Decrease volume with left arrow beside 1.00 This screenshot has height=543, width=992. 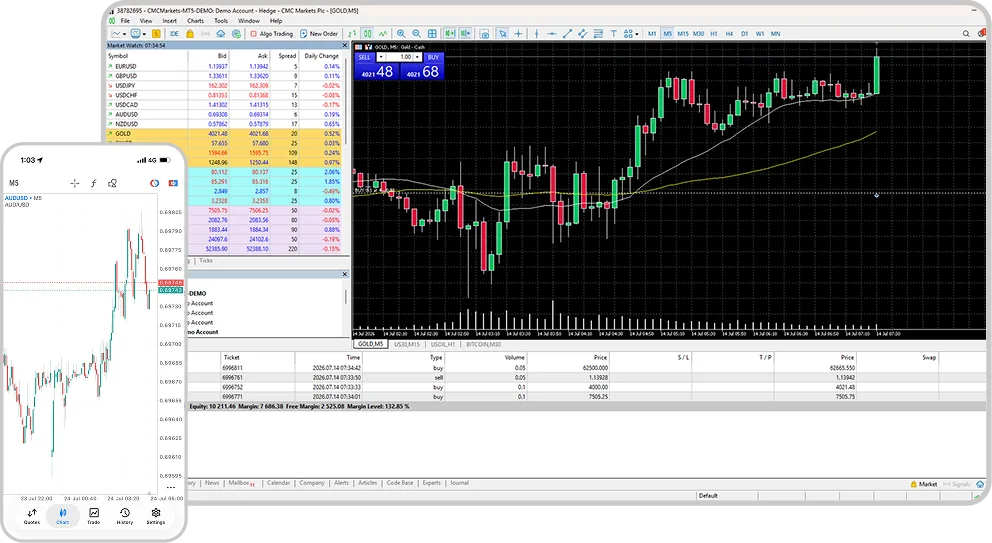pos(381,57)
